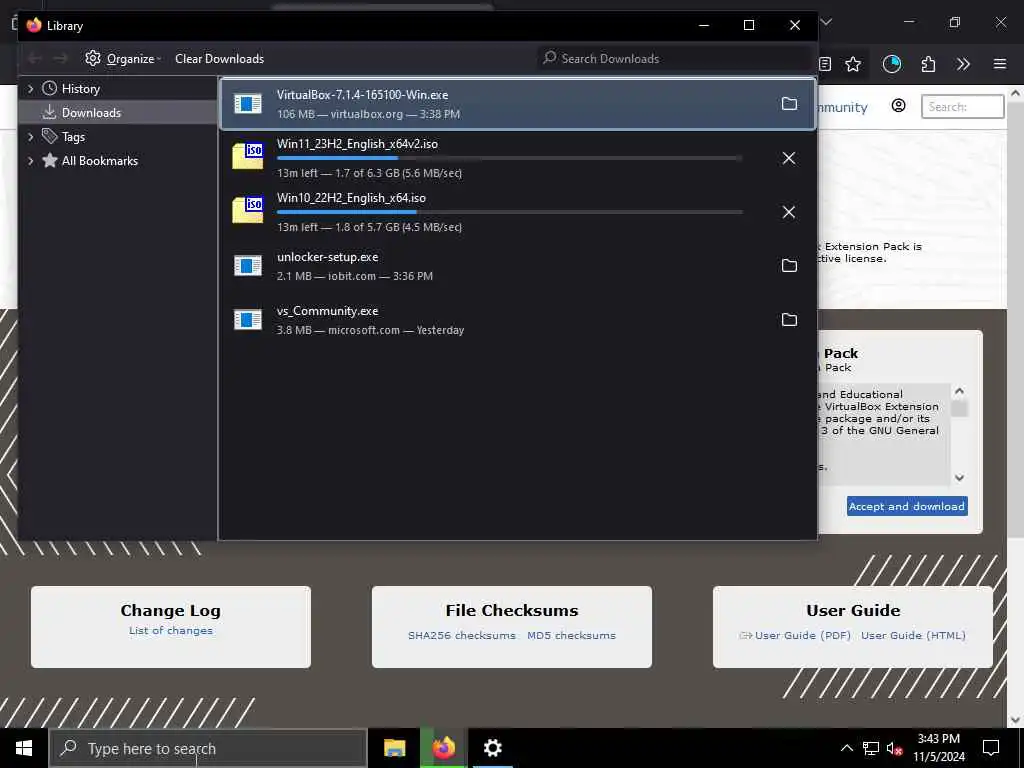
Task: Click the taskbar search box
Action: click(x=208, y=748)
